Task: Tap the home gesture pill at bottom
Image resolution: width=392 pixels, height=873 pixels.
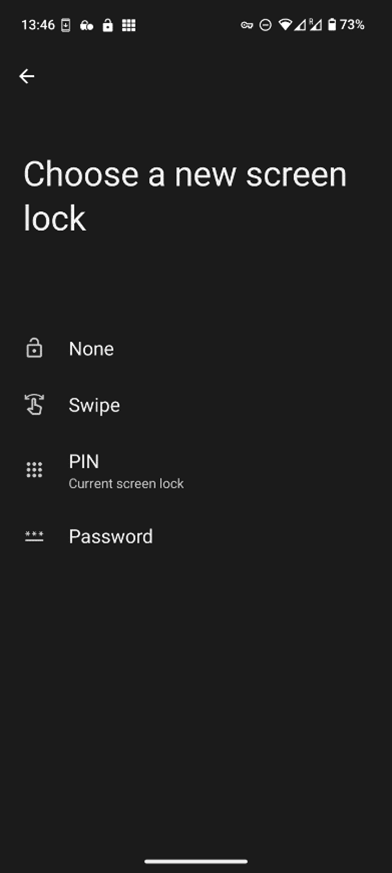Action: click(x=196, y=861)
